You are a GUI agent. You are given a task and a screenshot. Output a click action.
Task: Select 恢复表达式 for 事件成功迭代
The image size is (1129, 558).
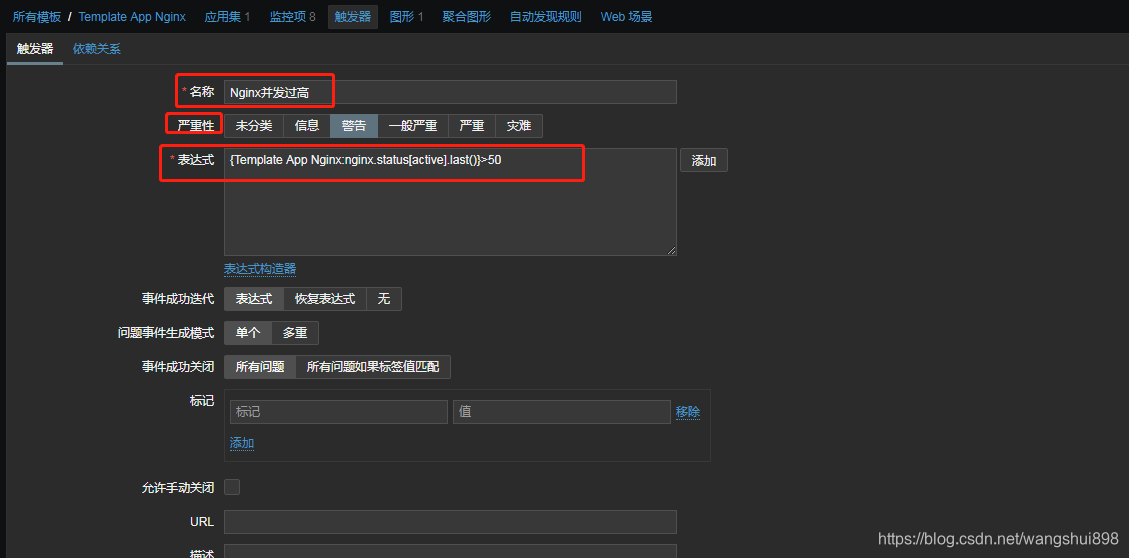[x=325, y=299]
